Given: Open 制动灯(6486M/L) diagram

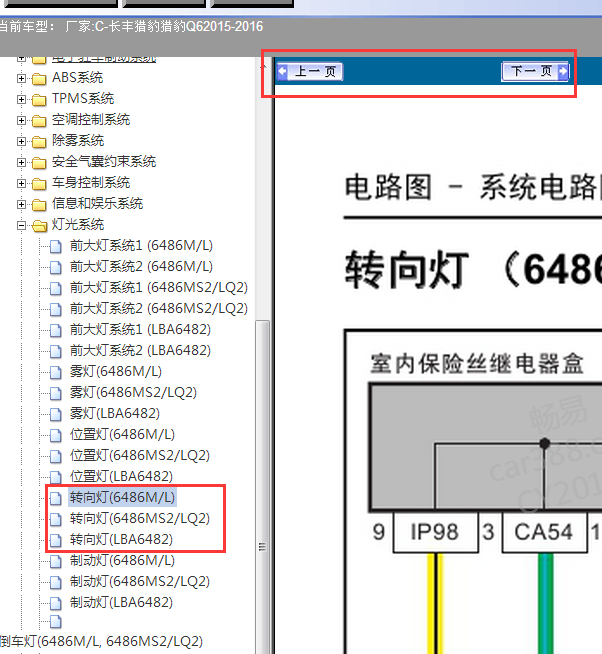Looking at the screenshot, I should coord(122,561).
